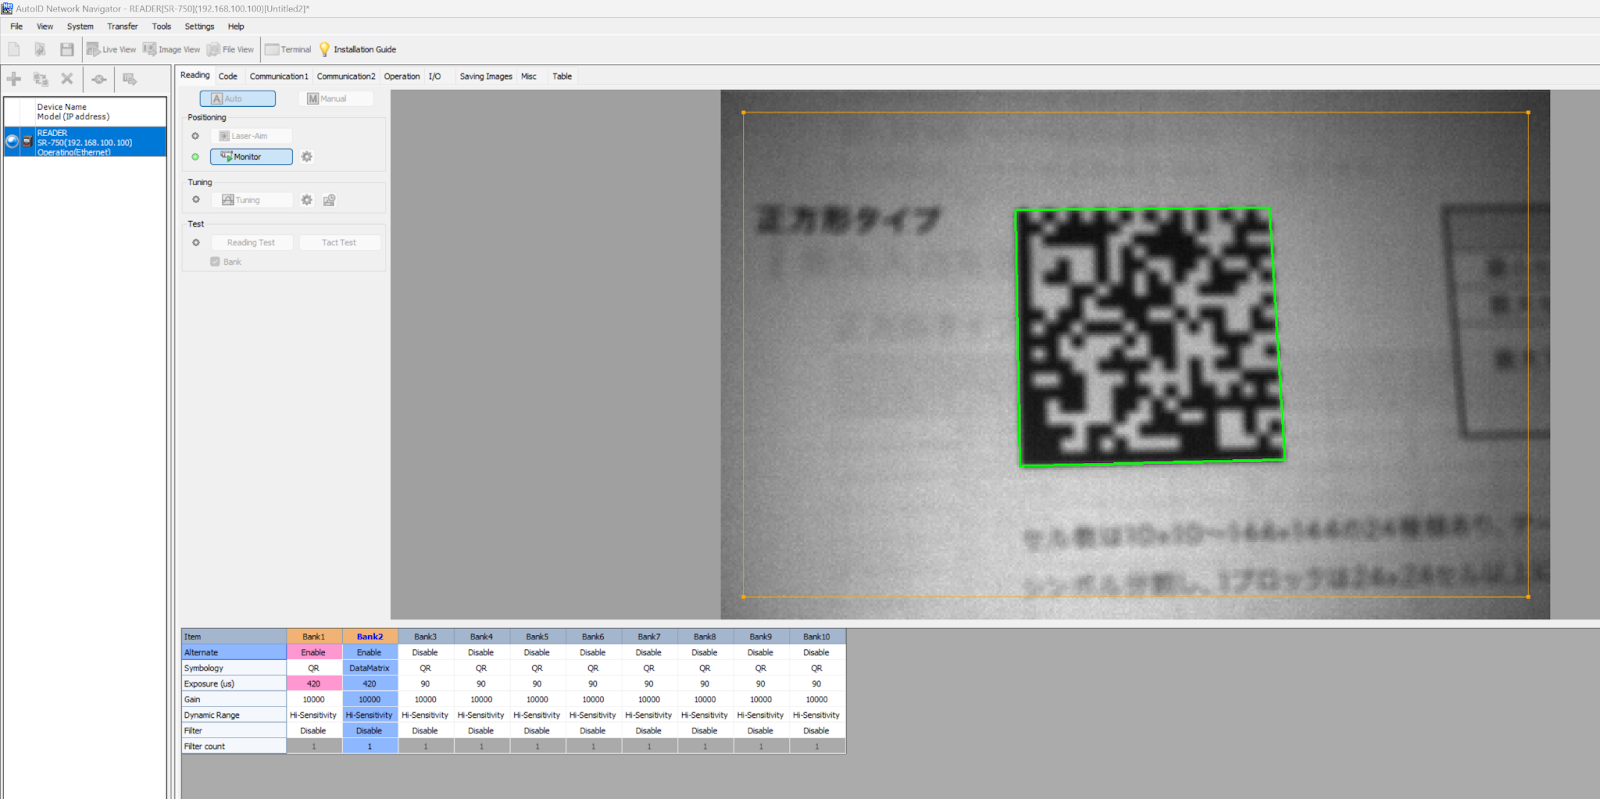The width and height of the screenshot is (1600, 799).
Task: Click the Test status indicator
Action: 196,243
